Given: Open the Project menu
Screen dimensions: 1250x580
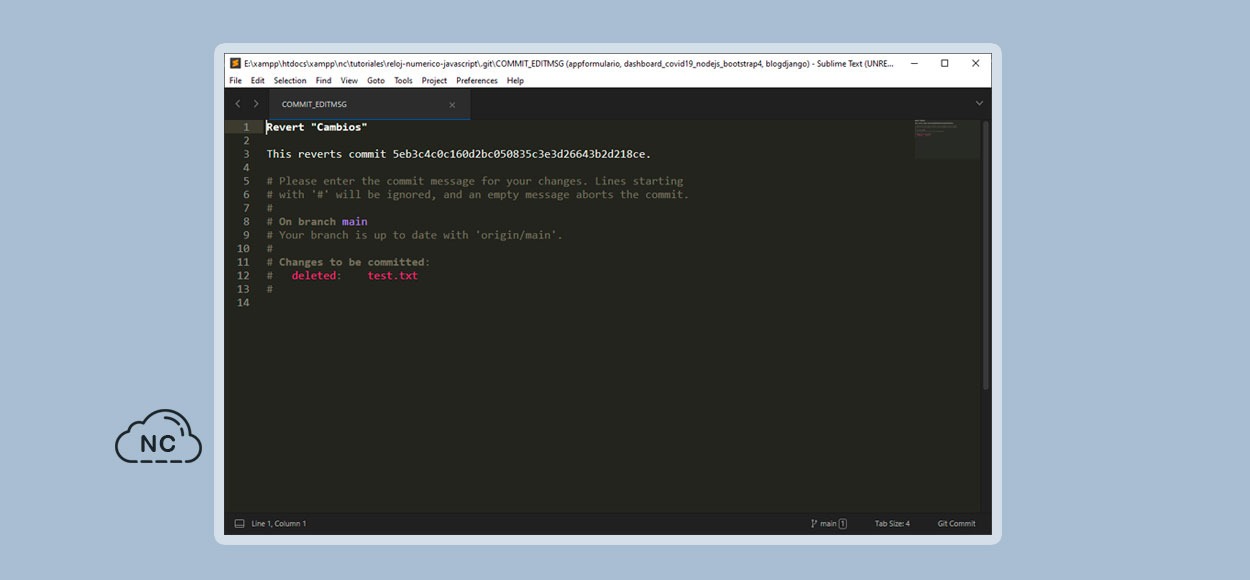Looking at the screenshot, I should tap(434, 81).
